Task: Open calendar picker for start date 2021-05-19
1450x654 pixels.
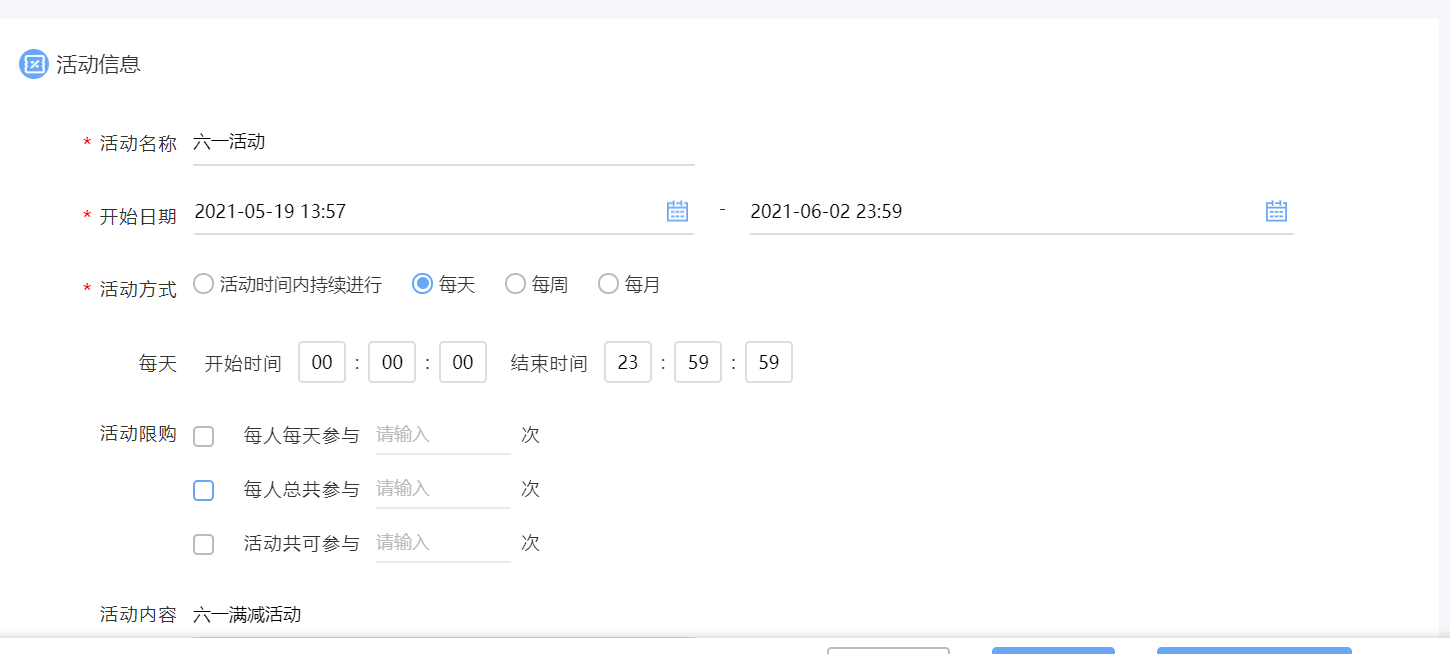Action: click(678, 211)
